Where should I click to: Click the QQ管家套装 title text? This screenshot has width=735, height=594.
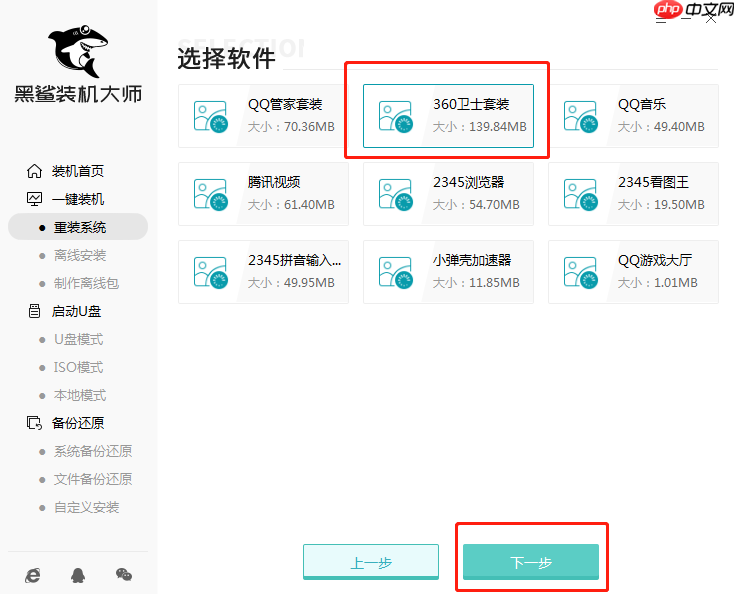click(285, 104)
